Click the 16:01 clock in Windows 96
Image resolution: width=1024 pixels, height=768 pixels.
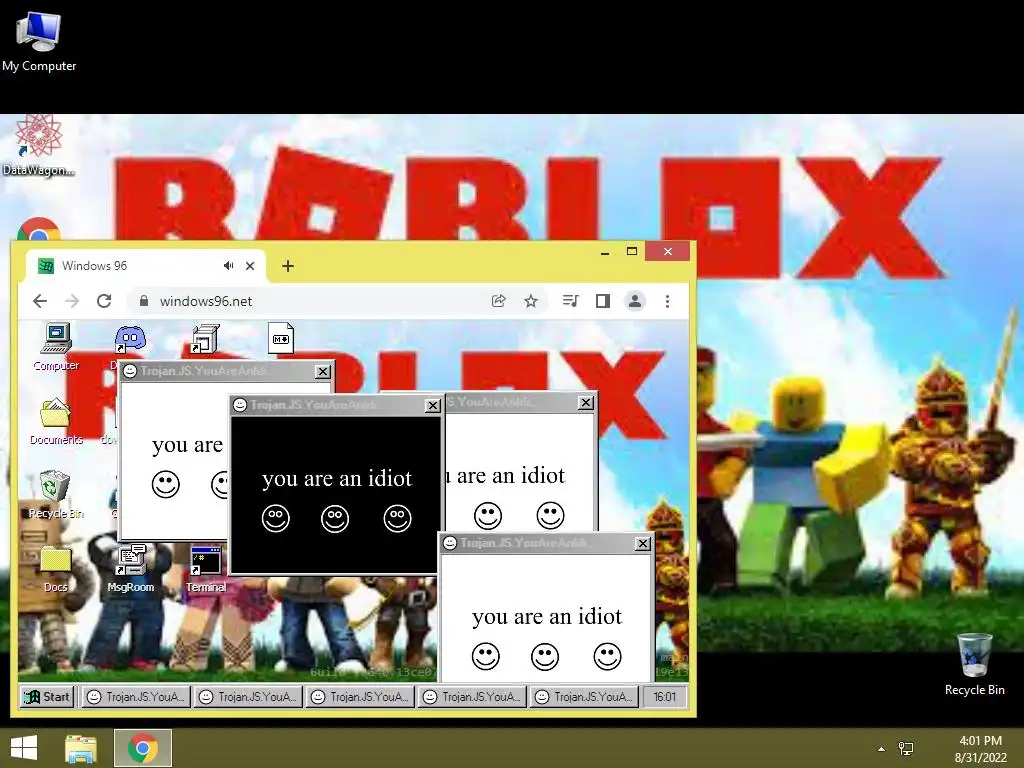tap(665, 697)
